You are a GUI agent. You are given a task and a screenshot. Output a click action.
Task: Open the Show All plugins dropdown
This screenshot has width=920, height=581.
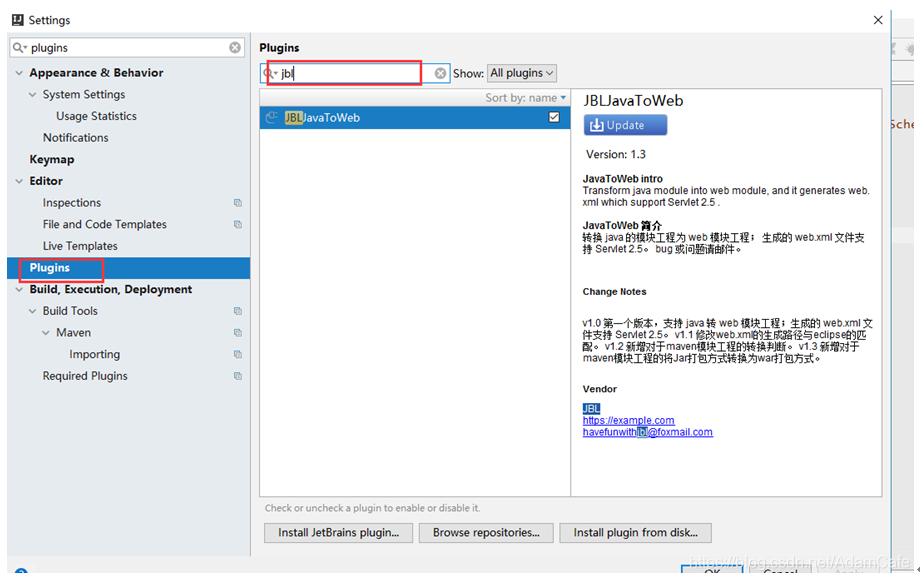click(x=522, y=73)
